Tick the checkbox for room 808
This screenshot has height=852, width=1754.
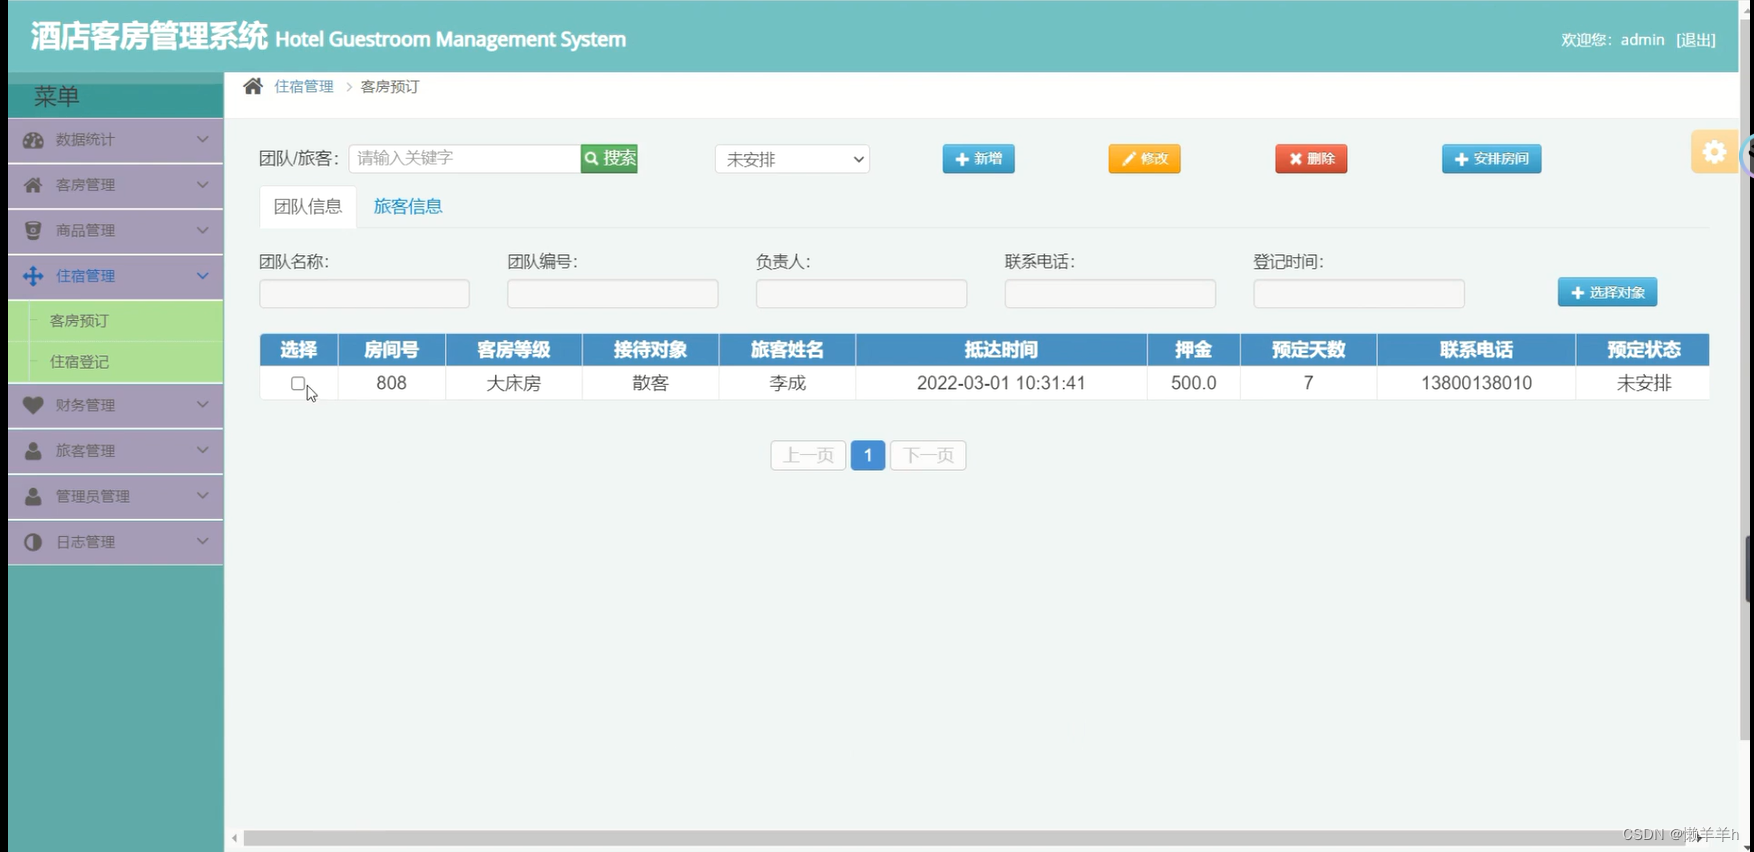pyautogui.click(x=298, y=383)
